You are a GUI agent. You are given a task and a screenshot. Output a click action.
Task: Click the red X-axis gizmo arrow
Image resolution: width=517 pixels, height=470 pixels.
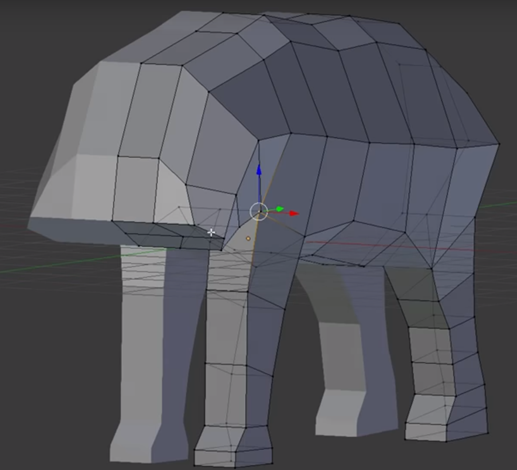pyautogui.click(x=294, y=213)
